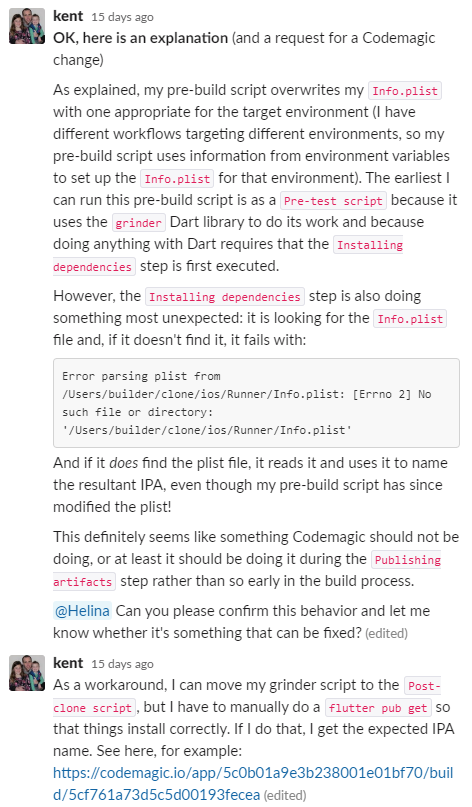472x807 pixels.
Task: Click the first Info.plist code tag
Action: click(x=405, y=91)
